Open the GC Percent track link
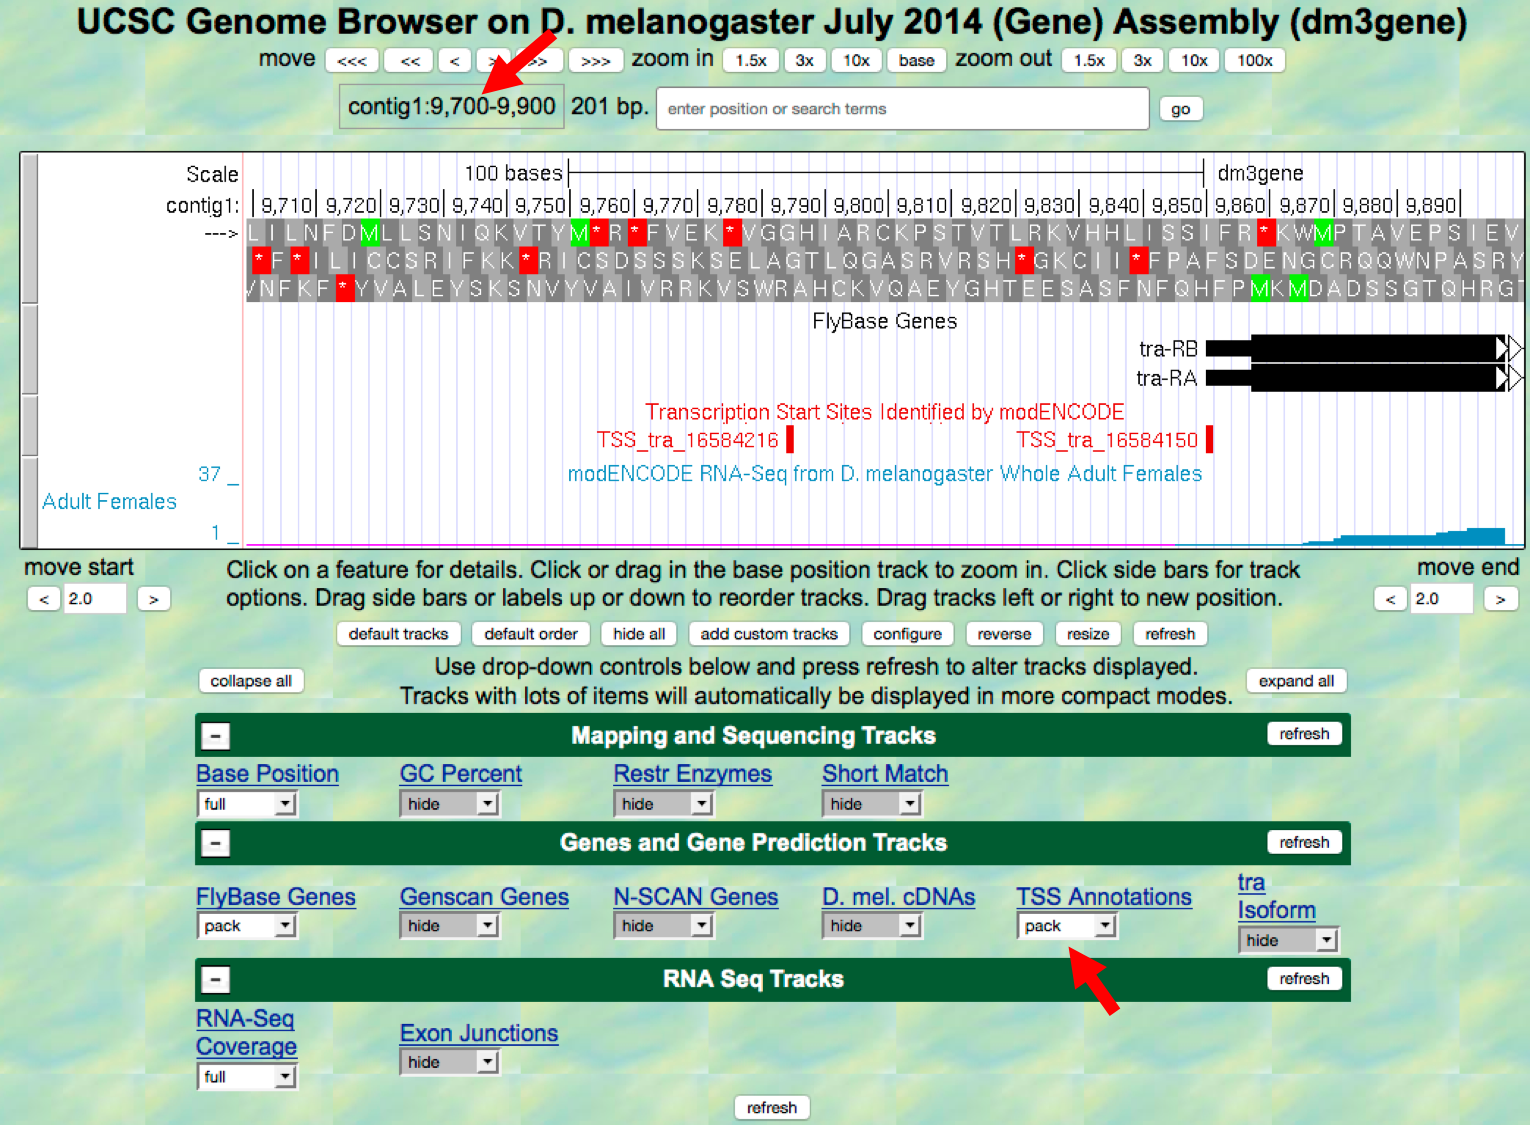 point(461,774)
